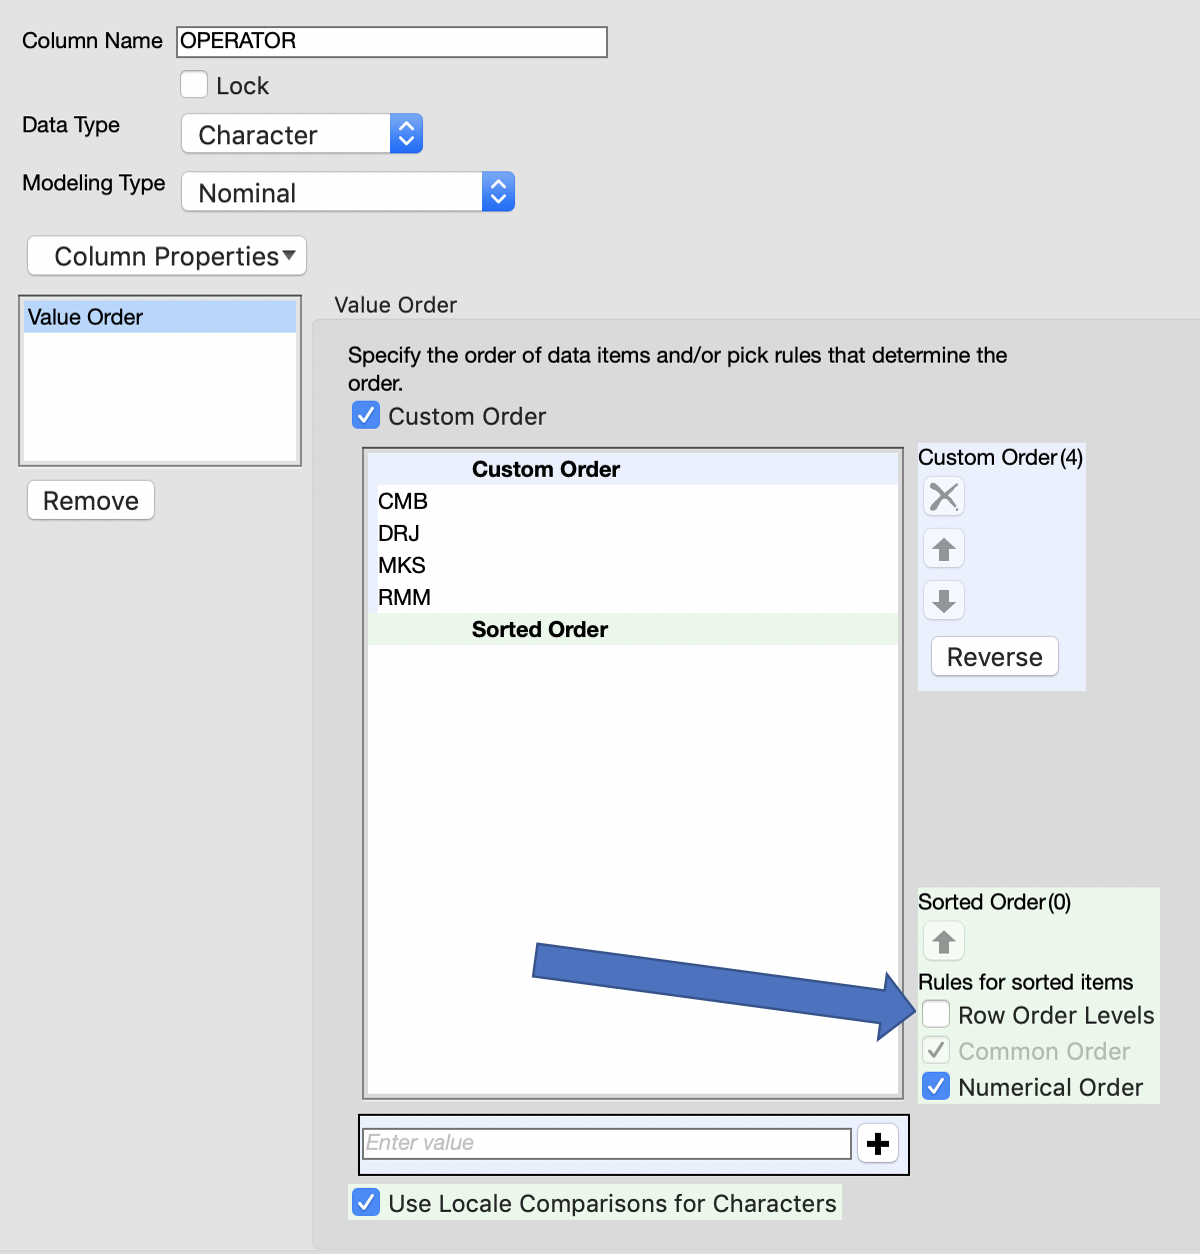Click the Column Name text field
The image size is (1200, 1254).
[x=392, y=41]
